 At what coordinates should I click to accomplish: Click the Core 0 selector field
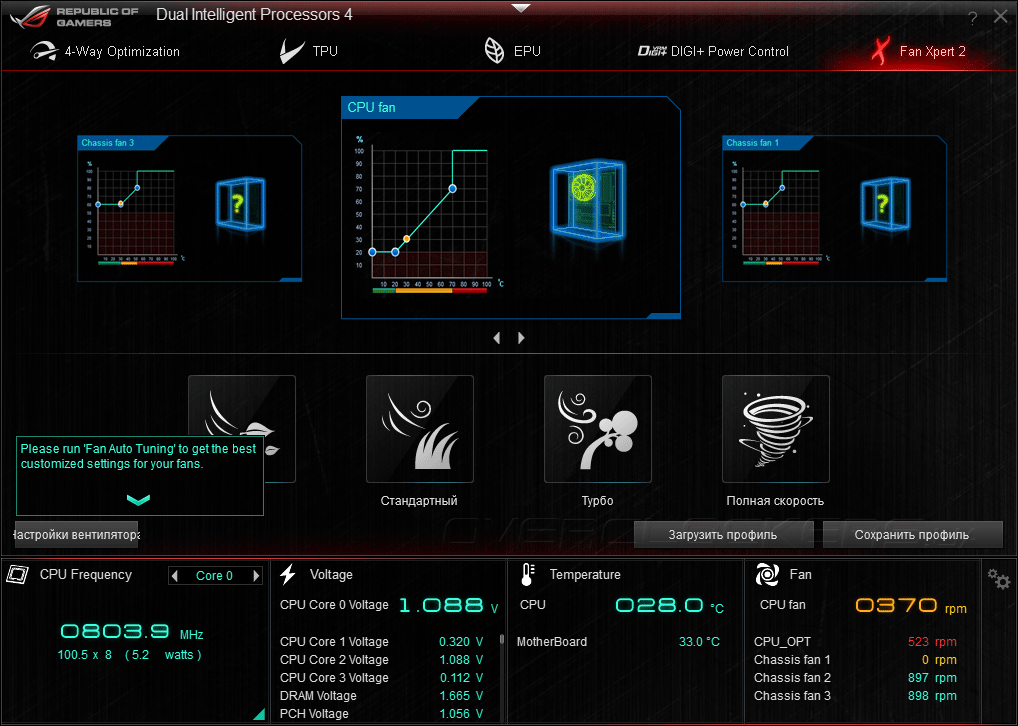pyautogui.click(x=214, y=575)
